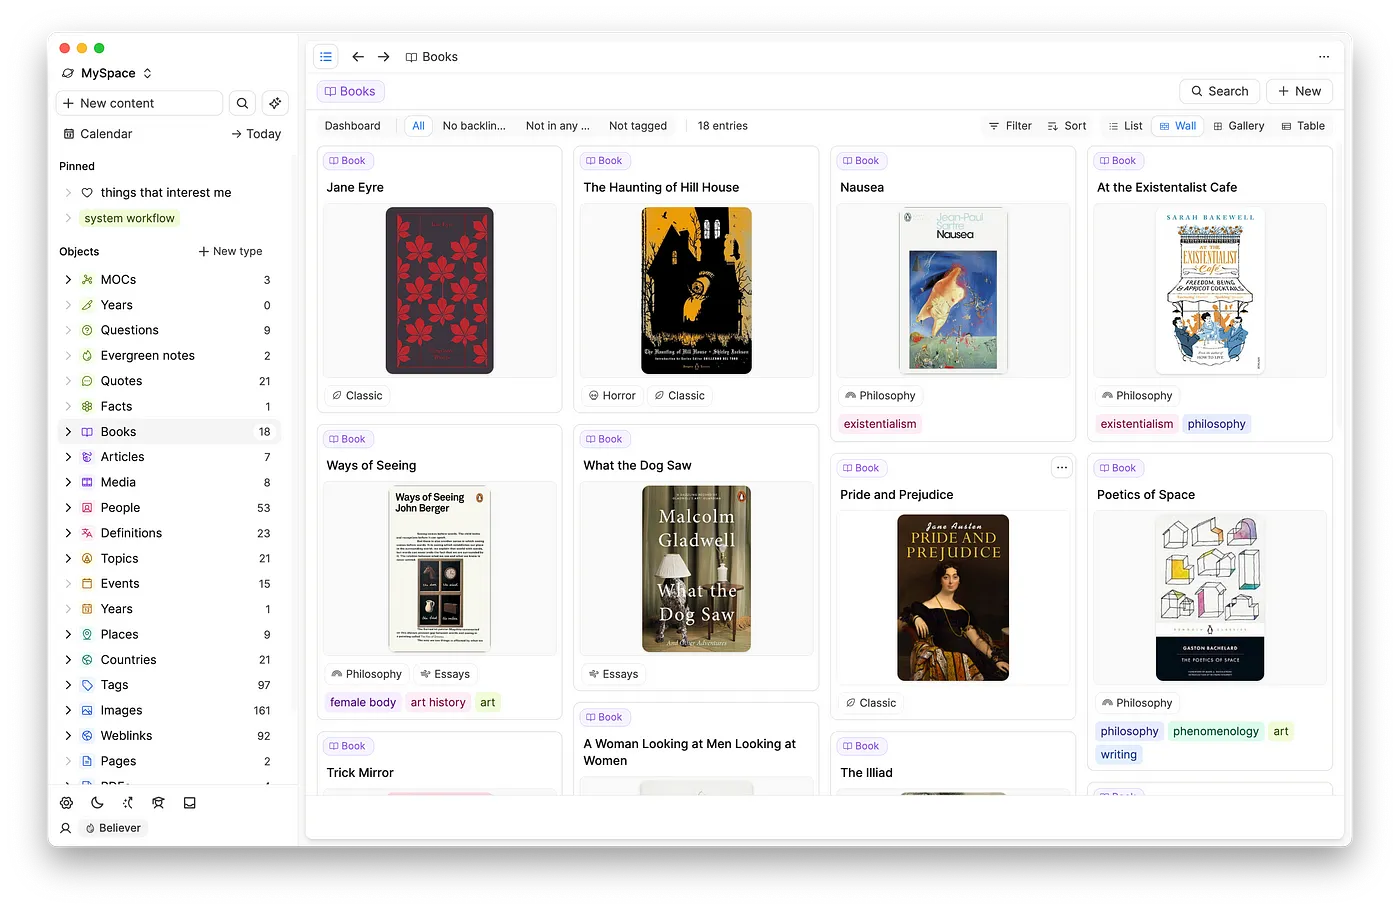Screen dimensions: 1400x910
Task: Toggle dark mode with the moon icon
Action: [x=97, y=803]
